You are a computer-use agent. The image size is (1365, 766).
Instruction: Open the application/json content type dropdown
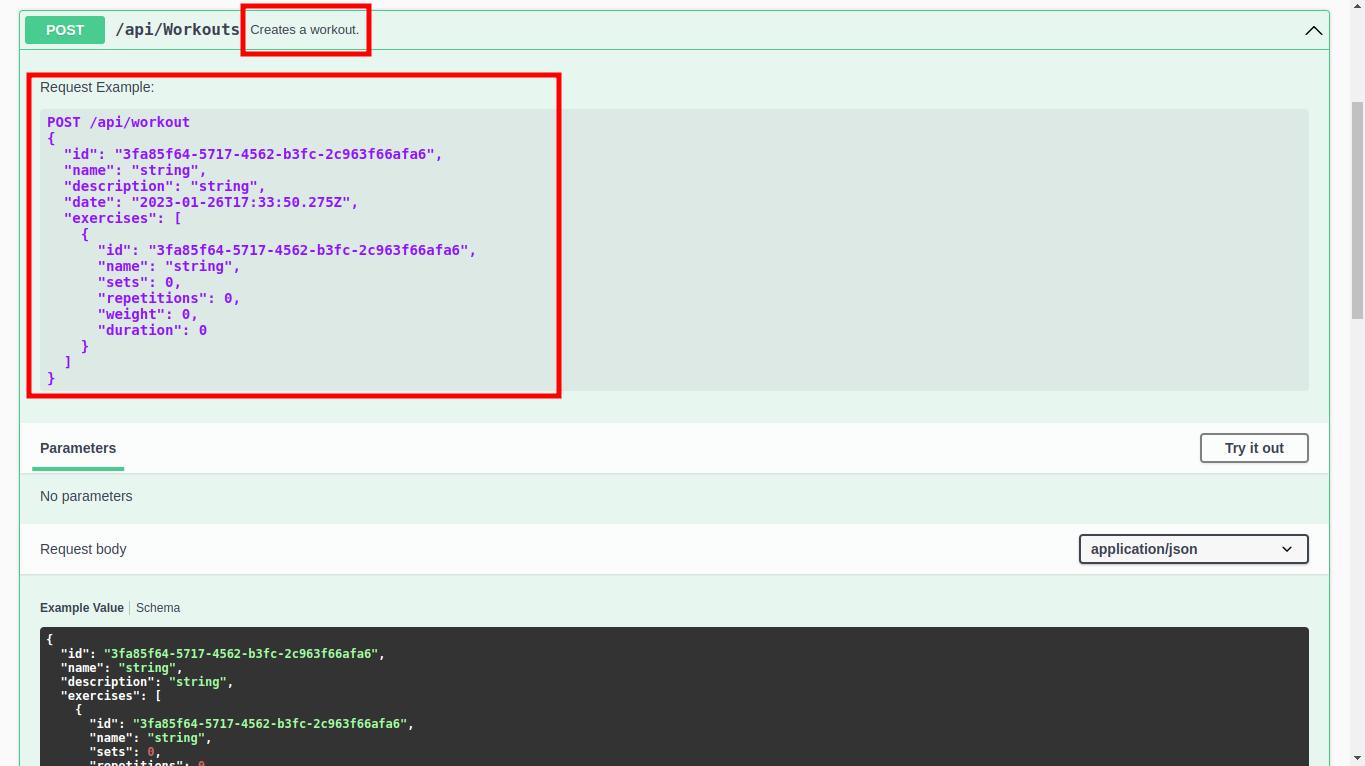click(1193, 549)
